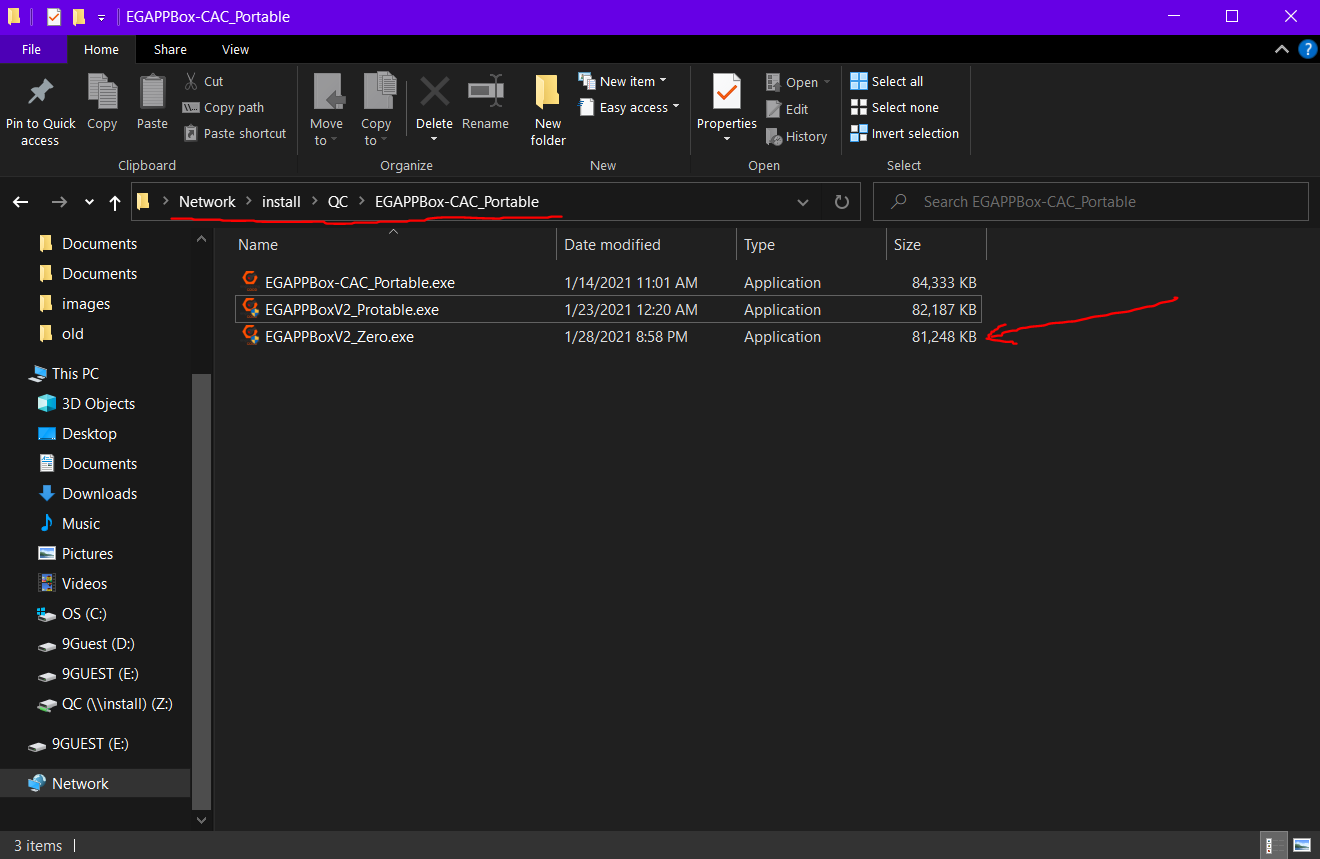The image size is (1320, 859).
Task: Click Invert selection button
Action: [904, 133]
